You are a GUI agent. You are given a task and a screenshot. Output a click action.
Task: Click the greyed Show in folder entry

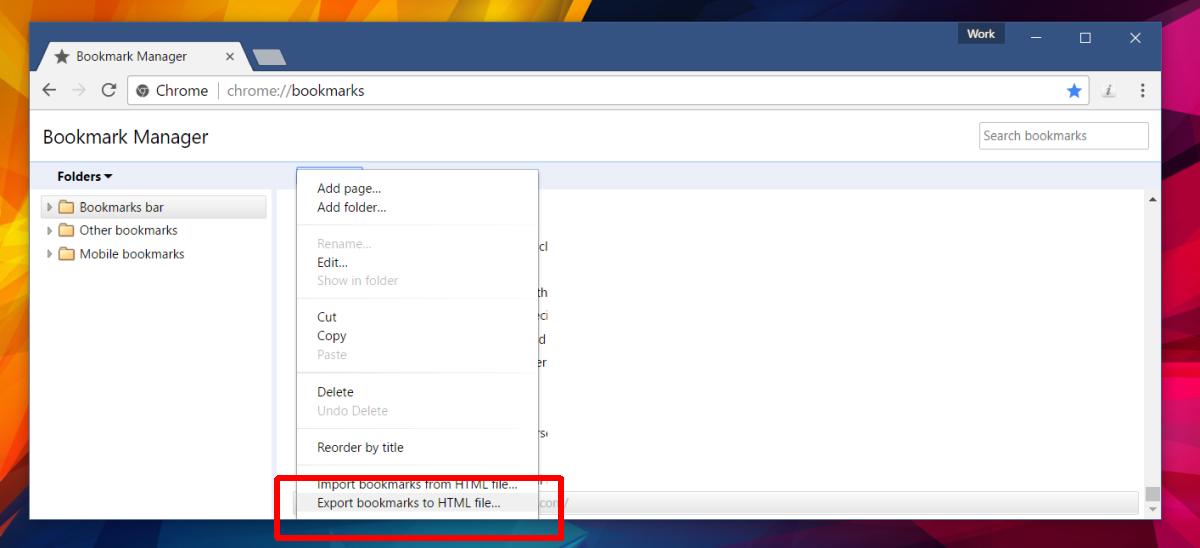pos(357,281)
